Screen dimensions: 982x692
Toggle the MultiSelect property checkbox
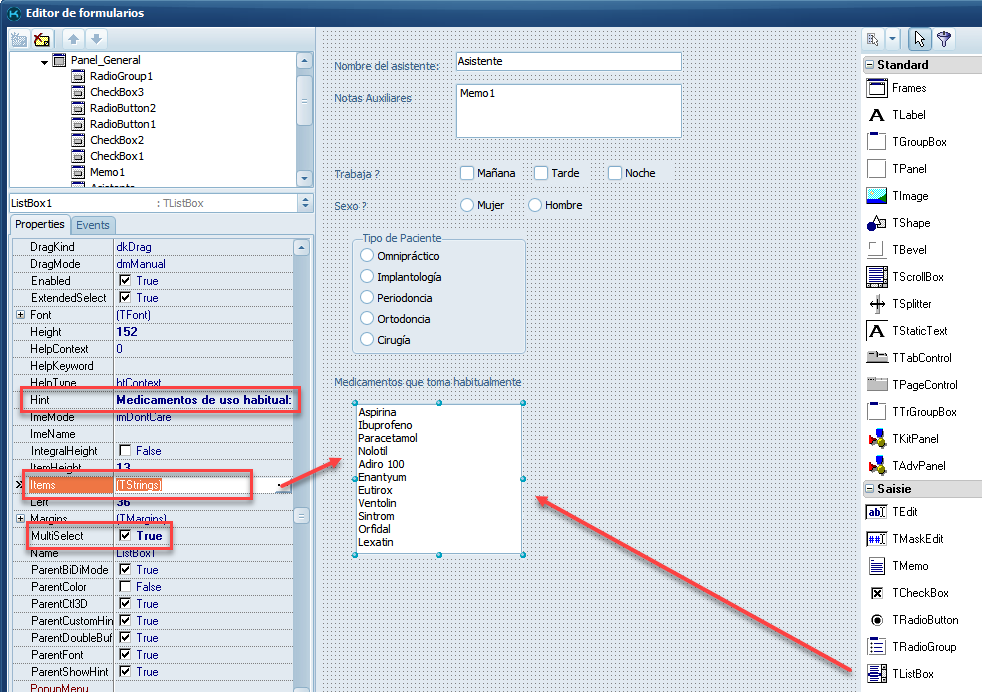(x=125, y=536)
